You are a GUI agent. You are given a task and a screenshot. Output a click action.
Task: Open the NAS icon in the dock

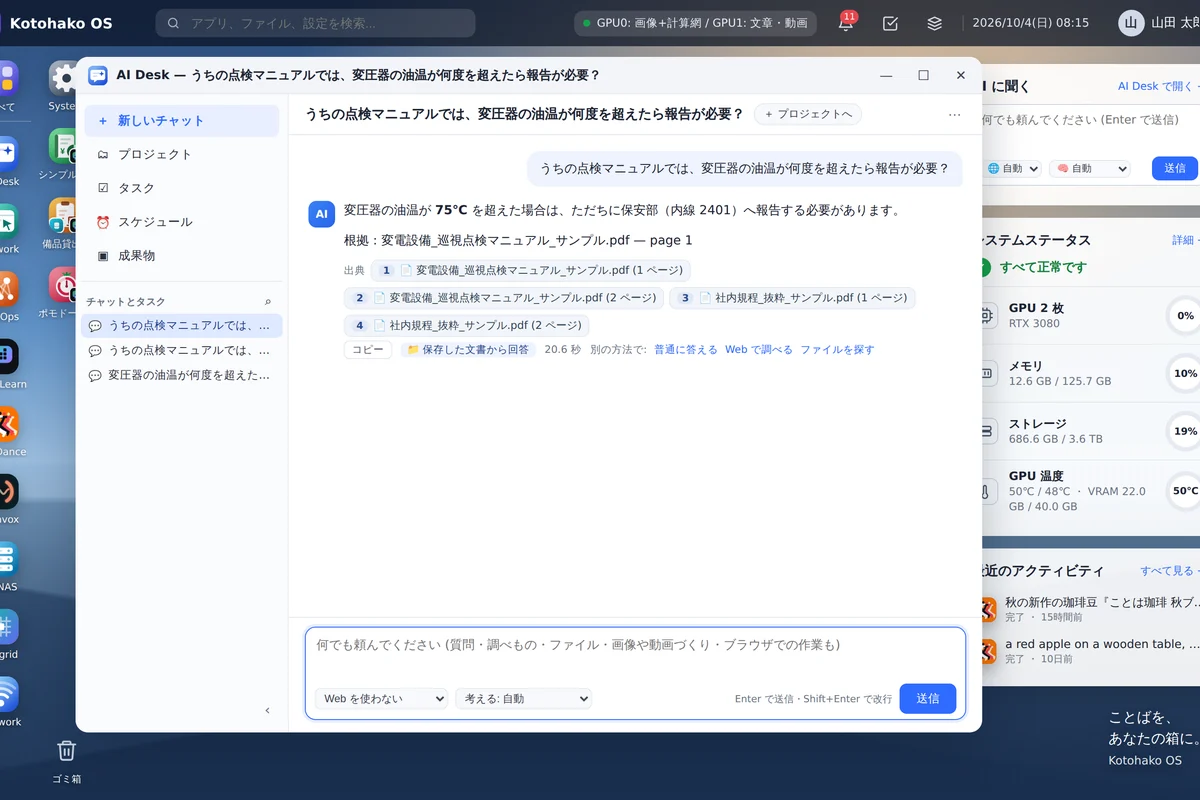(7, 559)
